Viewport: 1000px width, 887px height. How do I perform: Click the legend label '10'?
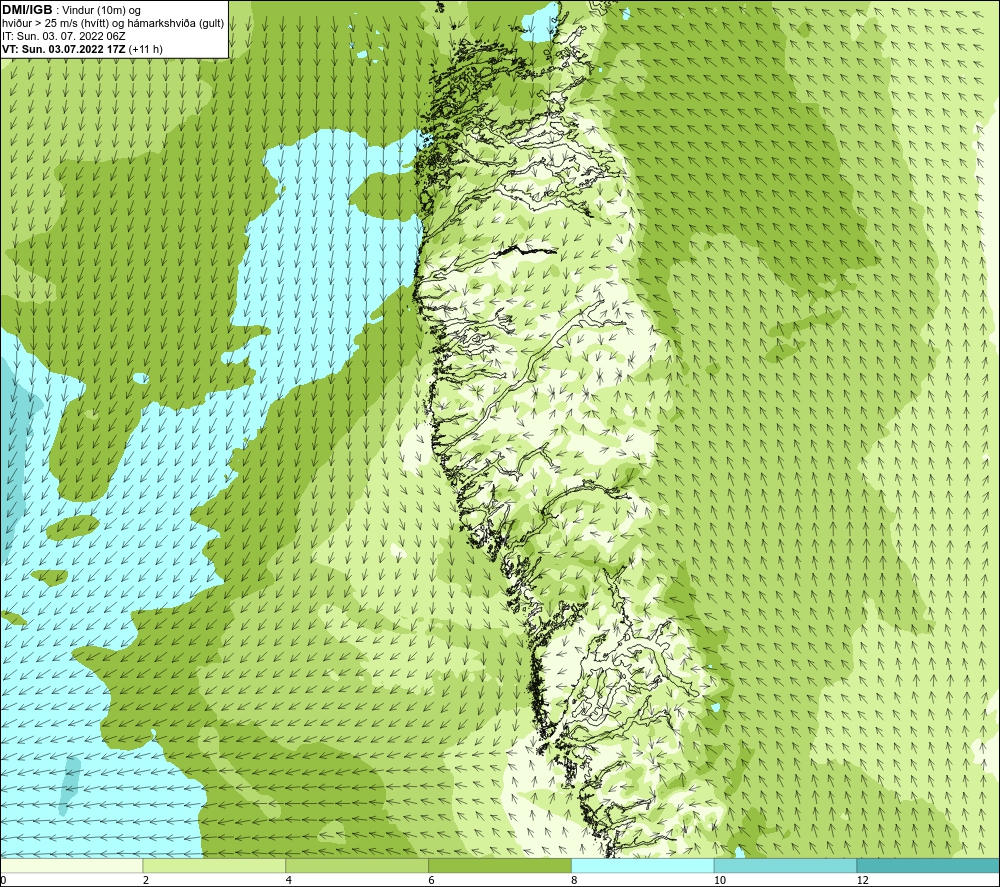(x=720, y=881)
